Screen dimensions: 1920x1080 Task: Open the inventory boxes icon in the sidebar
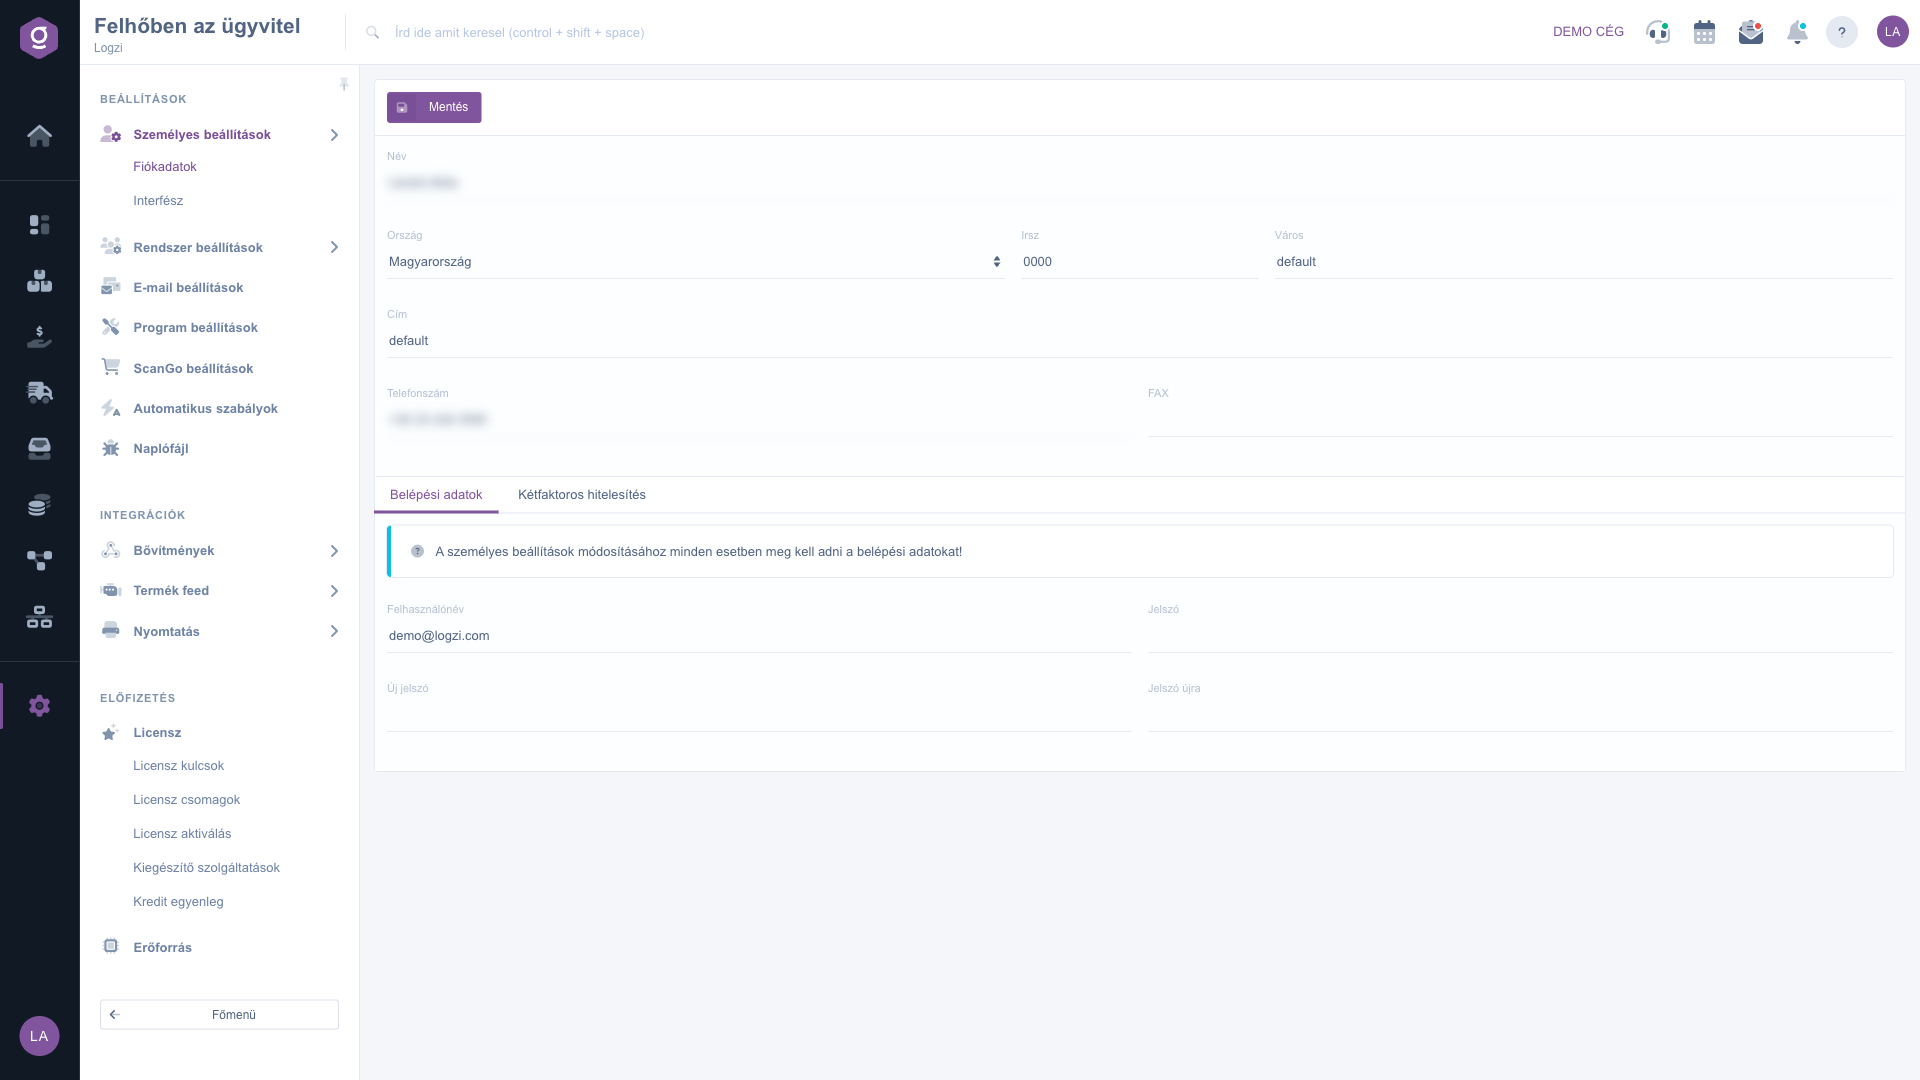39,281
